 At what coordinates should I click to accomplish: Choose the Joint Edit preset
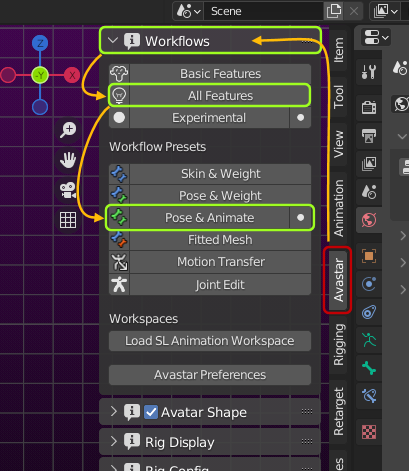point(220,285)
